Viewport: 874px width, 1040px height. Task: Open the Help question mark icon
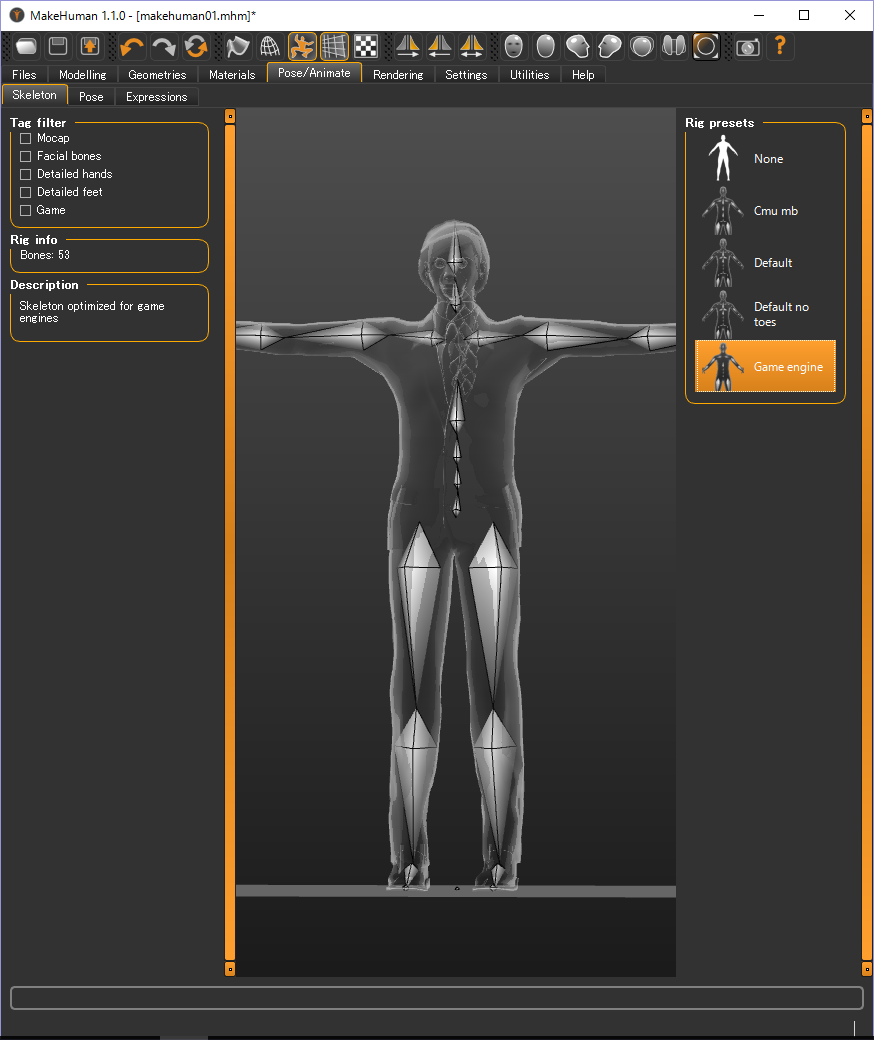tap(780, 46)
